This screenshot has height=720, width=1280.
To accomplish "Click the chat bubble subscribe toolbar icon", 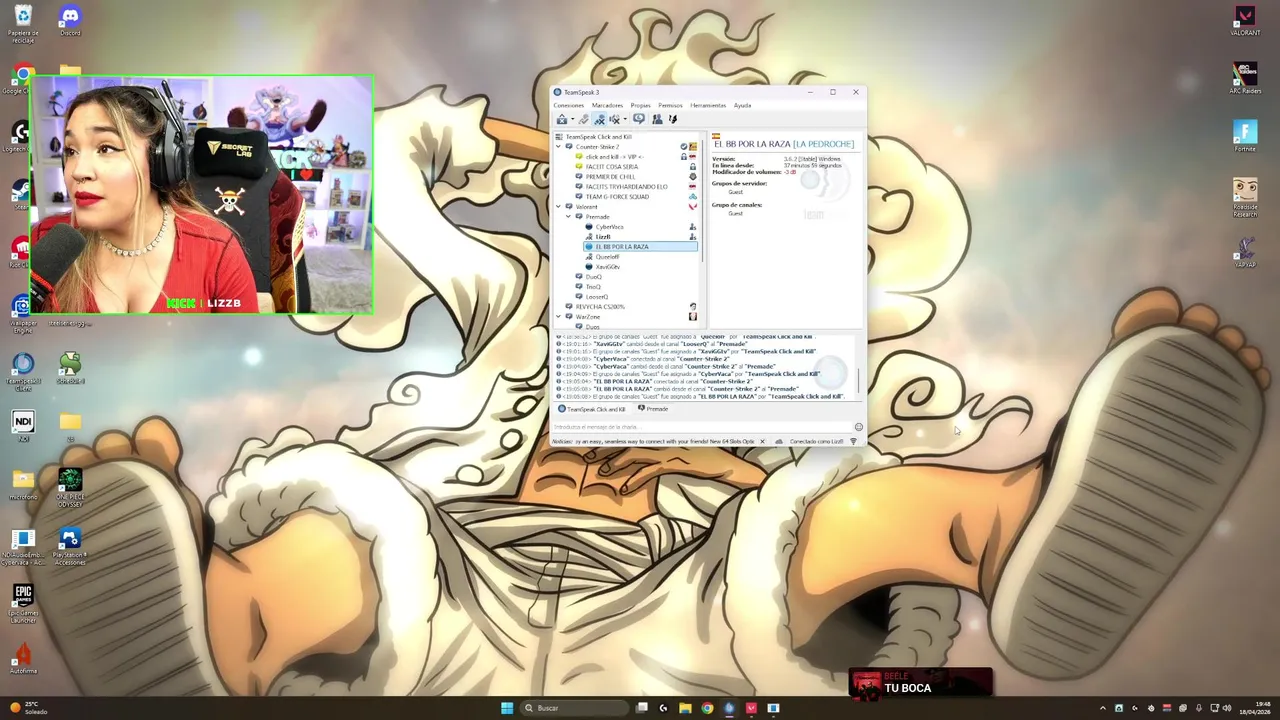I will point(639,119).
